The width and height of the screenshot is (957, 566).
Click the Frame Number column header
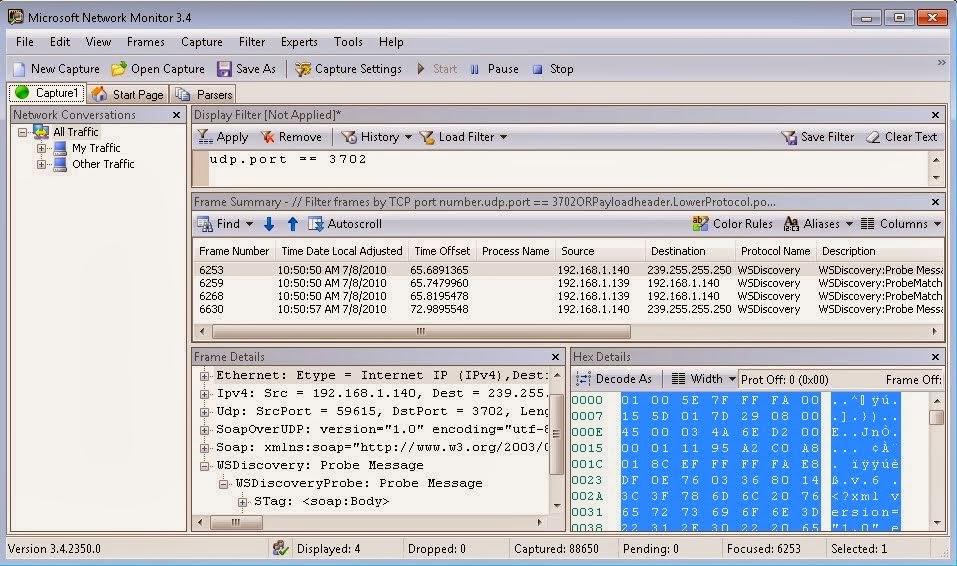(x=234, y=251)
